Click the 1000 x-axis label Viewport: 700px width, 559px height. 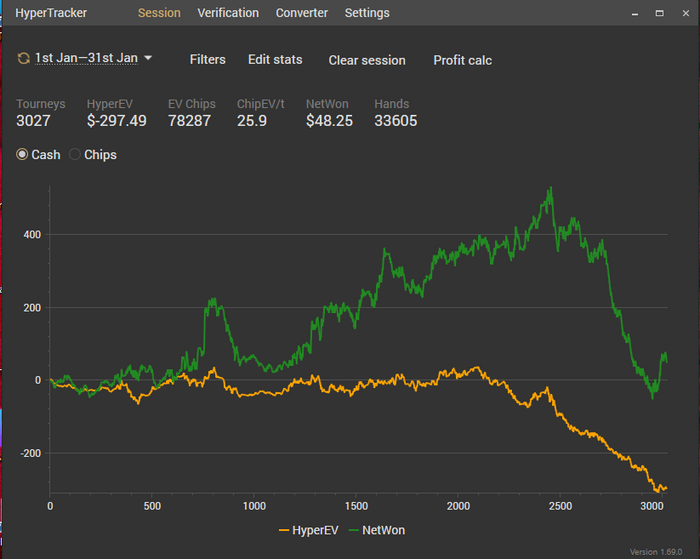click(x=254, y=506)
